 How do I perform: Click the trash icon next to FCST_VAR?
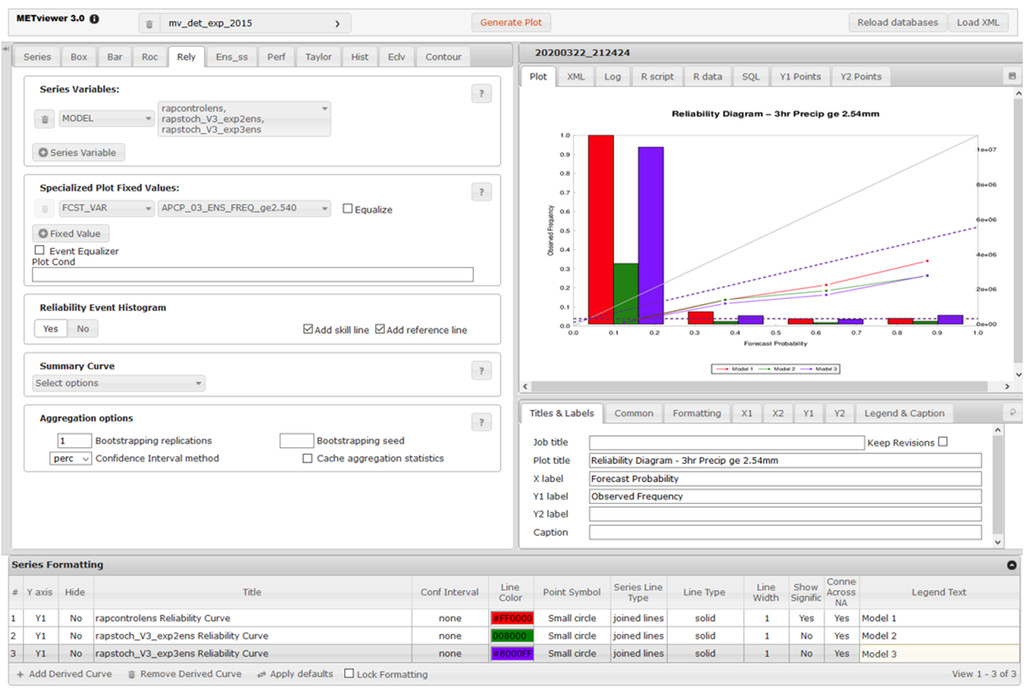tap(42, 208)
